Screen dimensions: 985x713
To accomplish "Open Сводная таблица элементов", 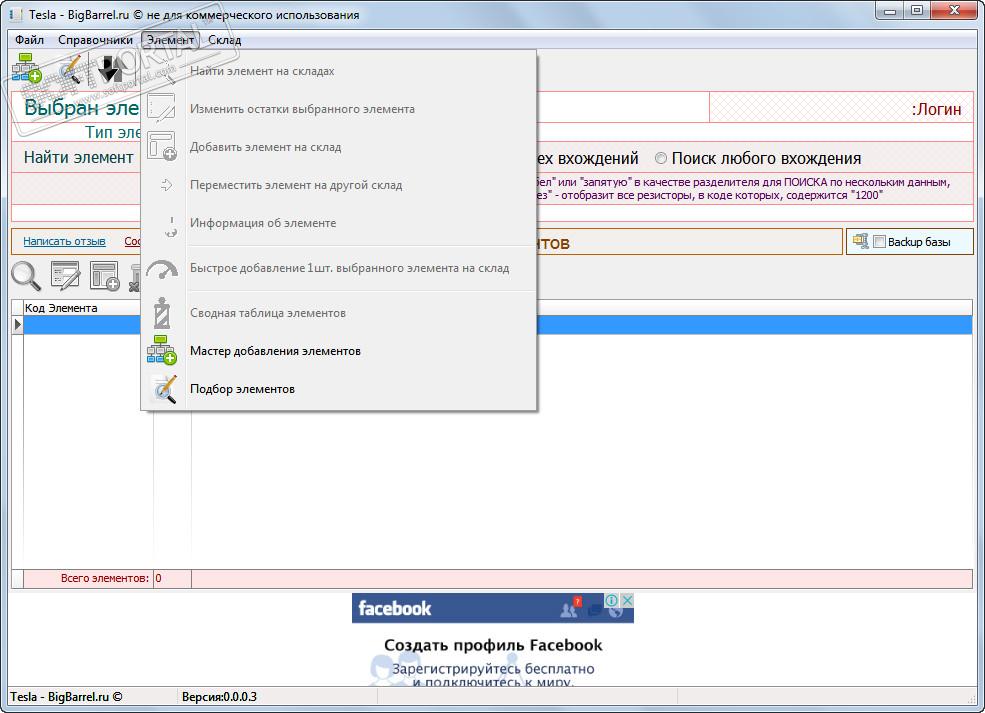I will [339, 313].
